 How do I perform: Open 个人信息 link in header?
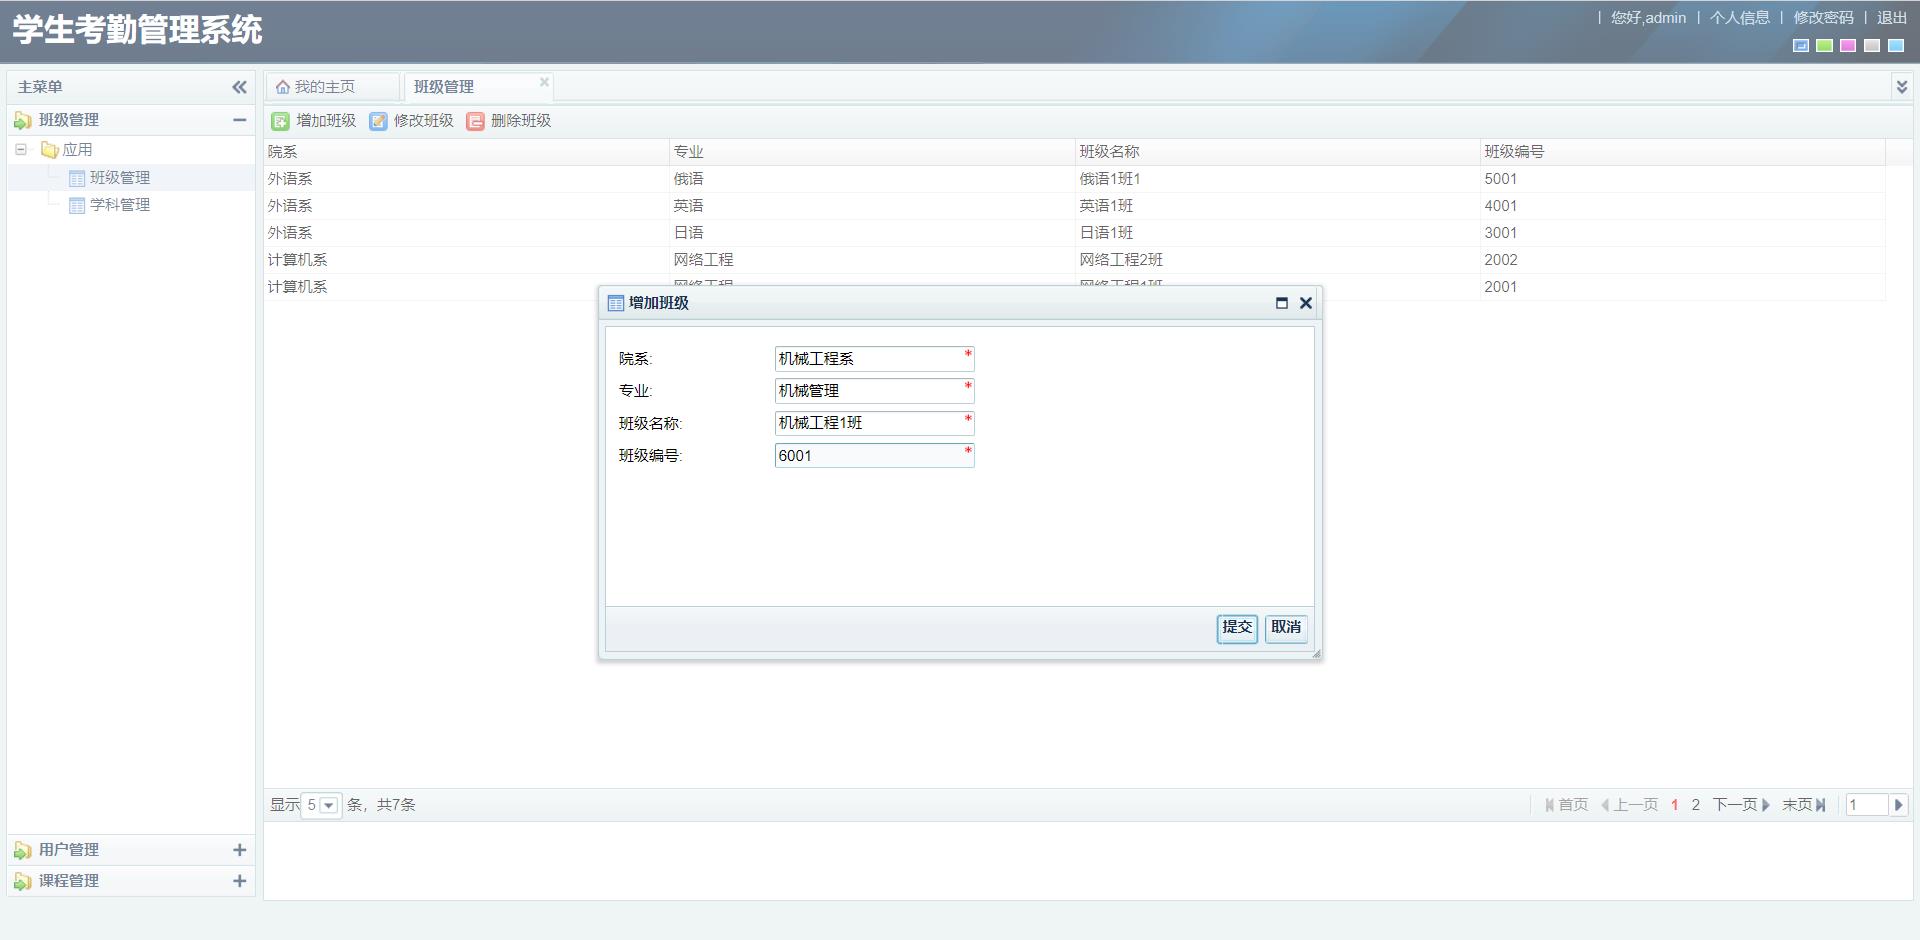pyautogui.click(x=1739, y=18)
